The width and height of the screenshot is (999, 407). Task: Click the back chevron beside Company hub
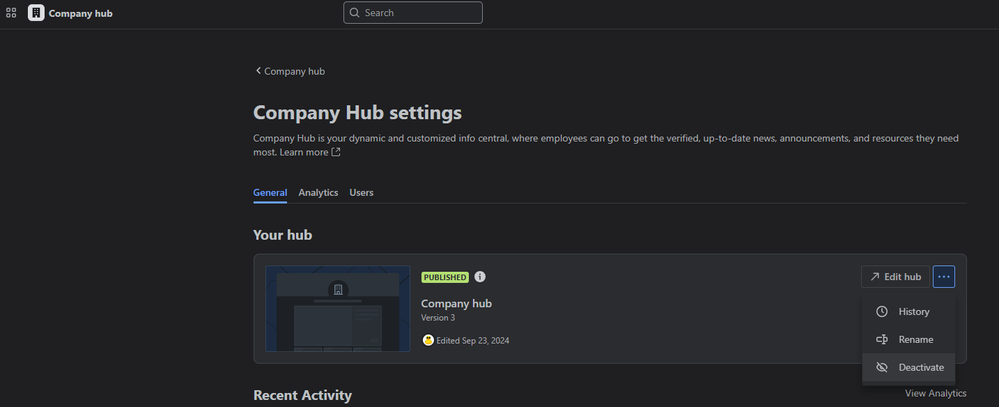point(258,71)
